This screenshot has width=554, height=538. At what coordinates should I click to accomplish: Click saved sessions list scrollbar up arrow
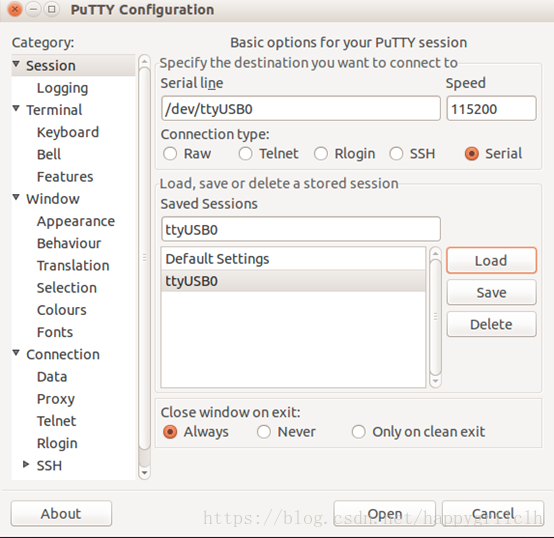[x=435, y=253]
